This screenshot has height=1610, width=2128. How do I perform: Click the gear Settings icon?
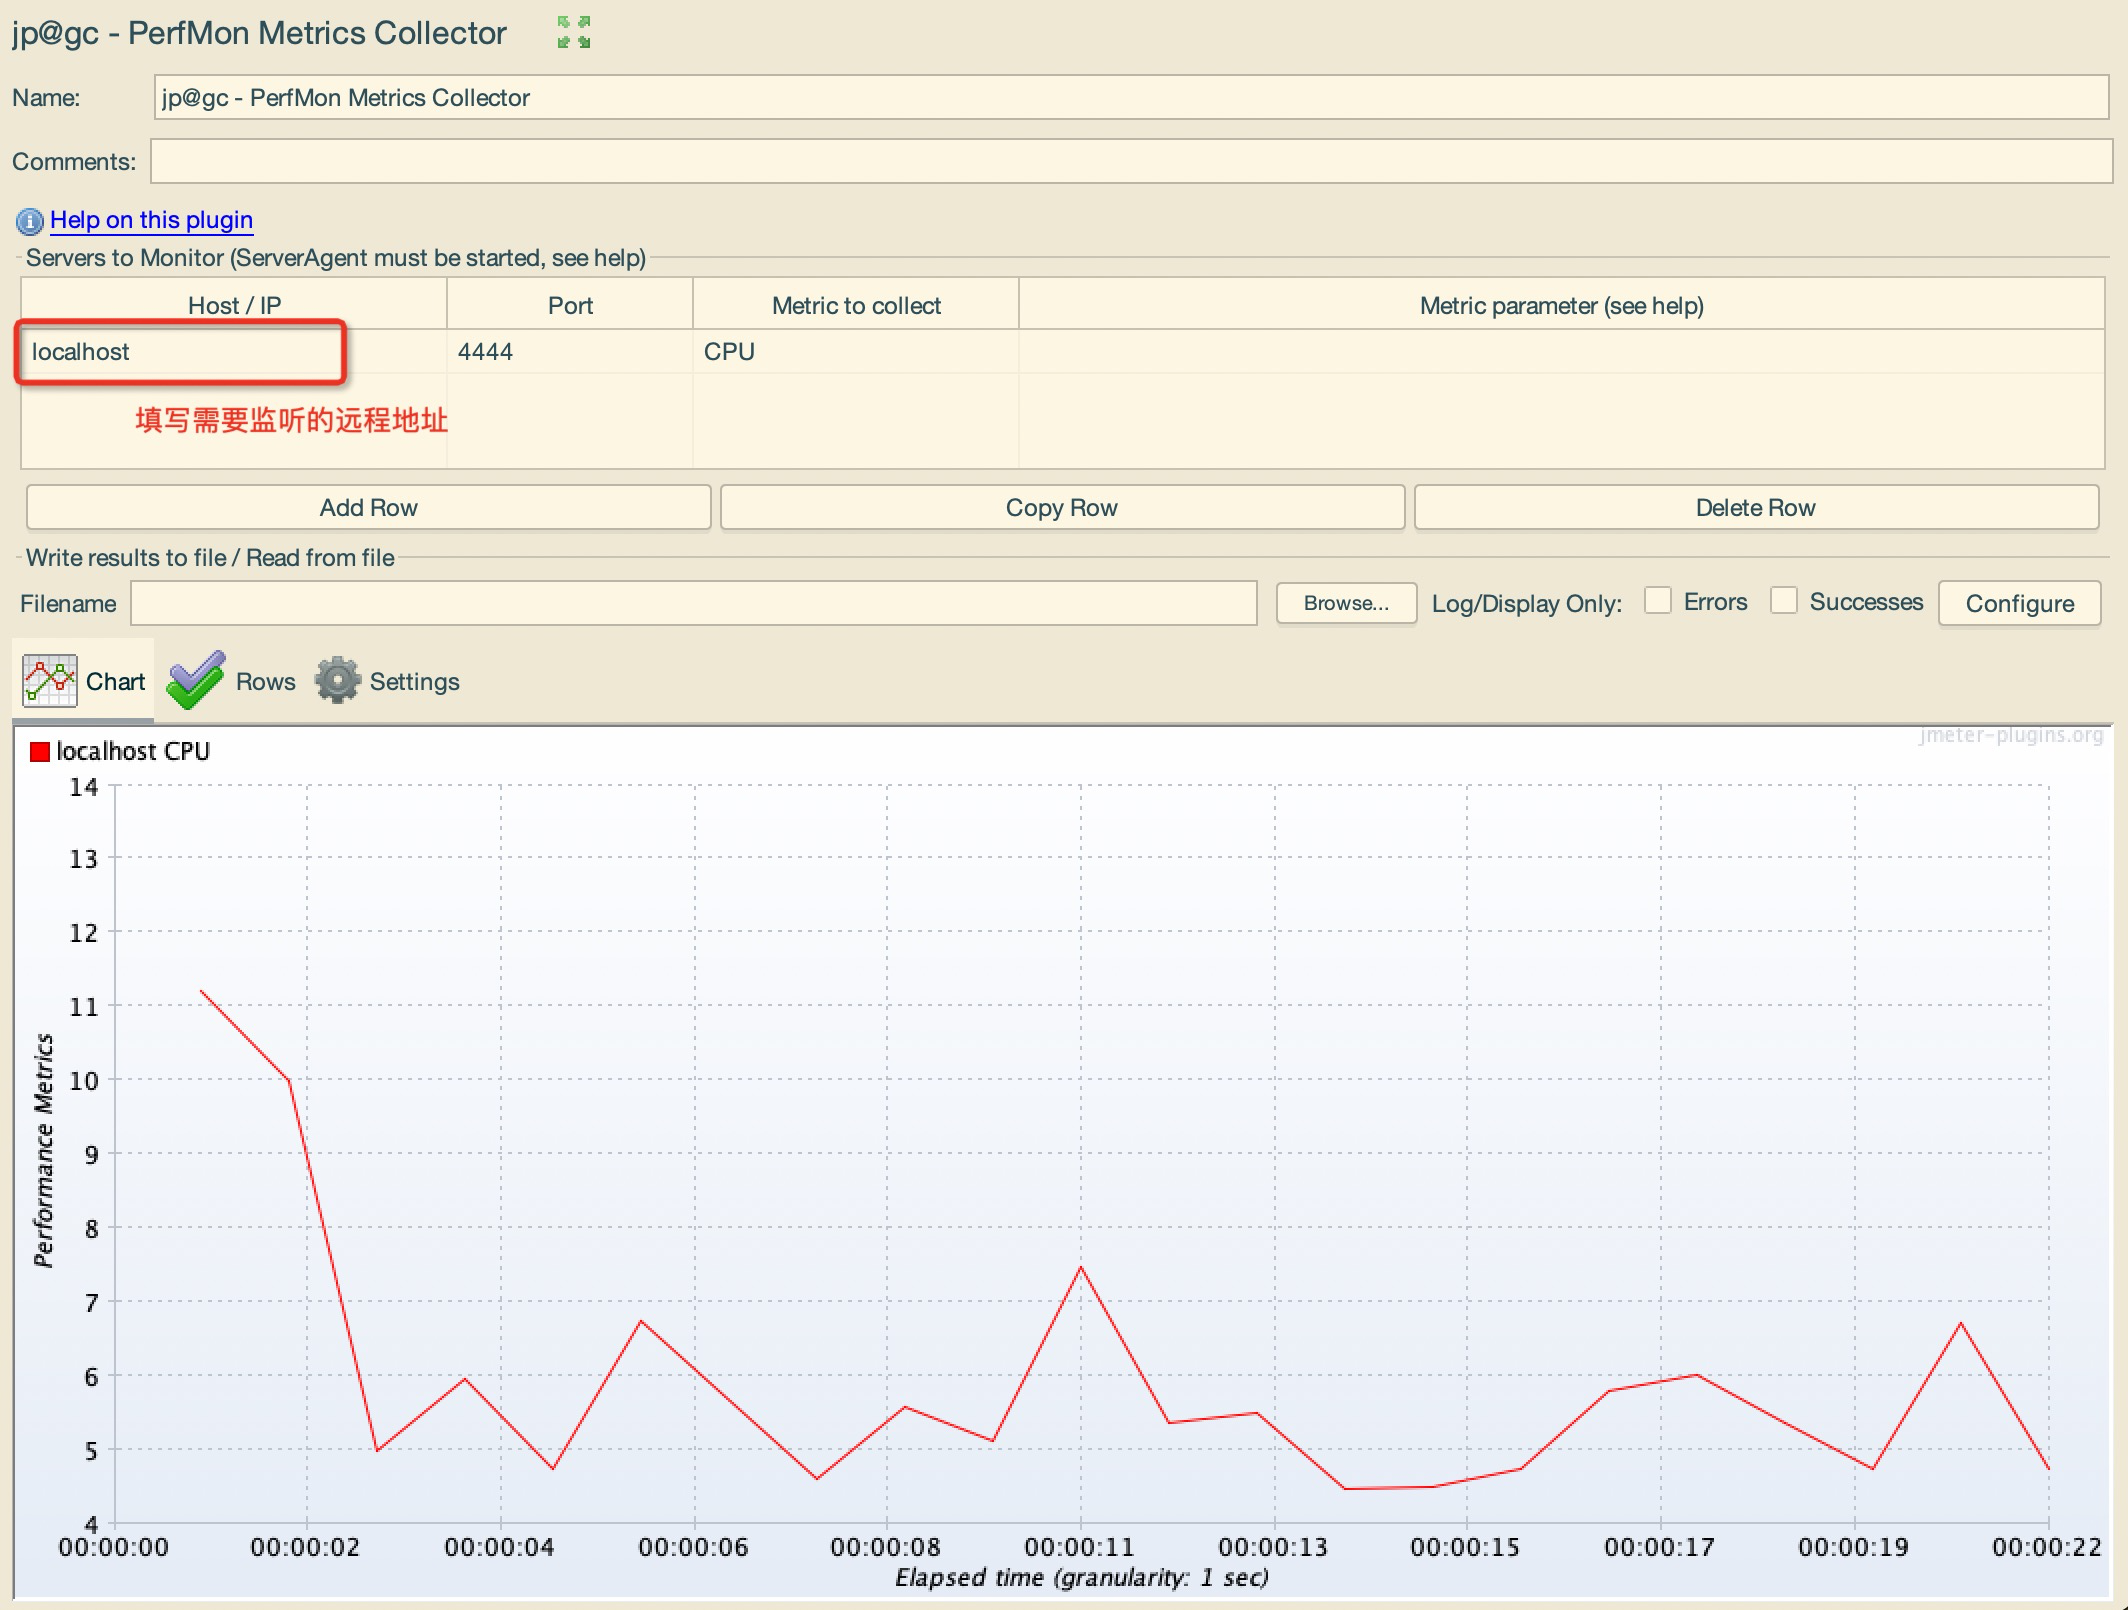click(x=338, y=680)
